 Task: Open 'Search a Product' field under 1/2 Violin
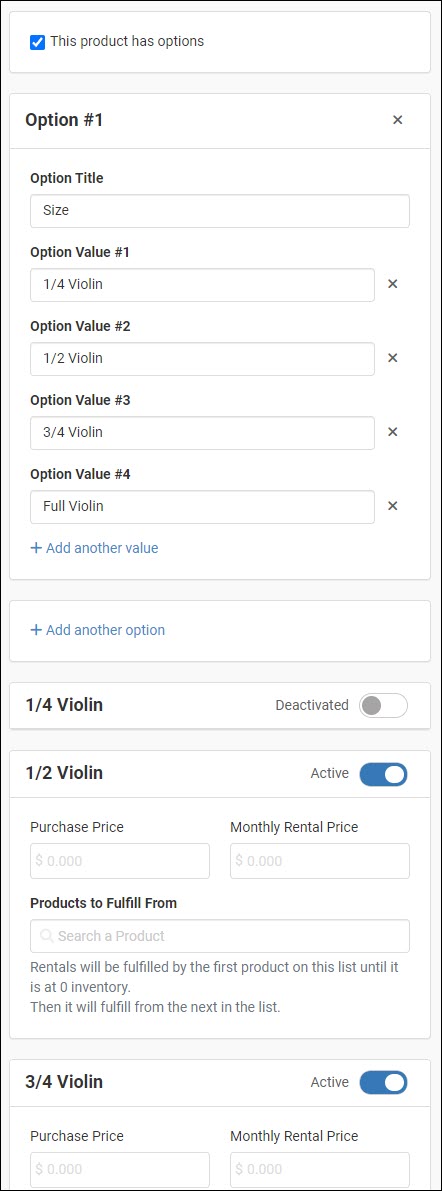click(220, 936)
